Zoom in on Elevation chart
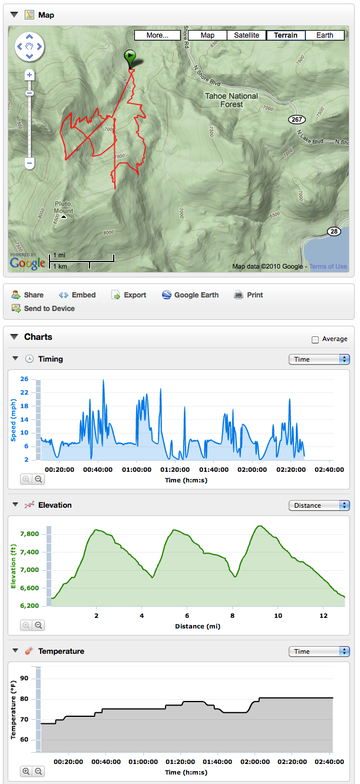 [26, 625]
